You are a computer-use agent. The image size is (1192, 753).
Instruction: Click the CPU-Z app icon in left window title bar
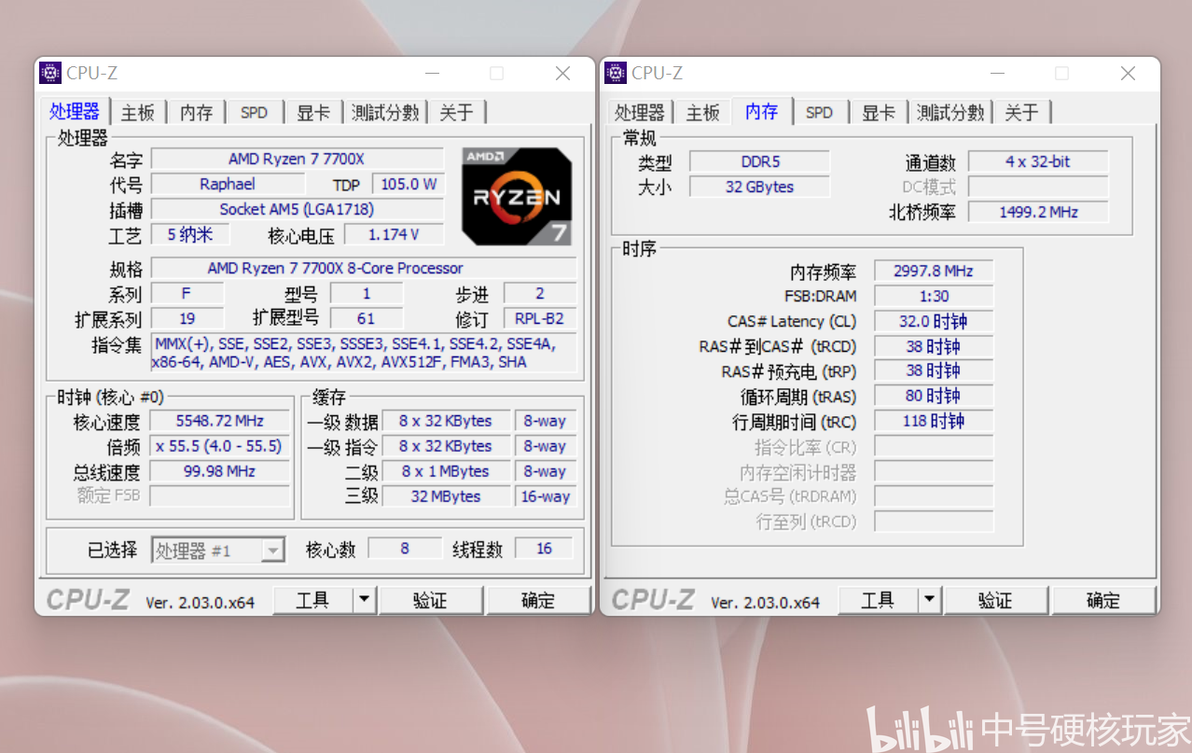[50, 73]
